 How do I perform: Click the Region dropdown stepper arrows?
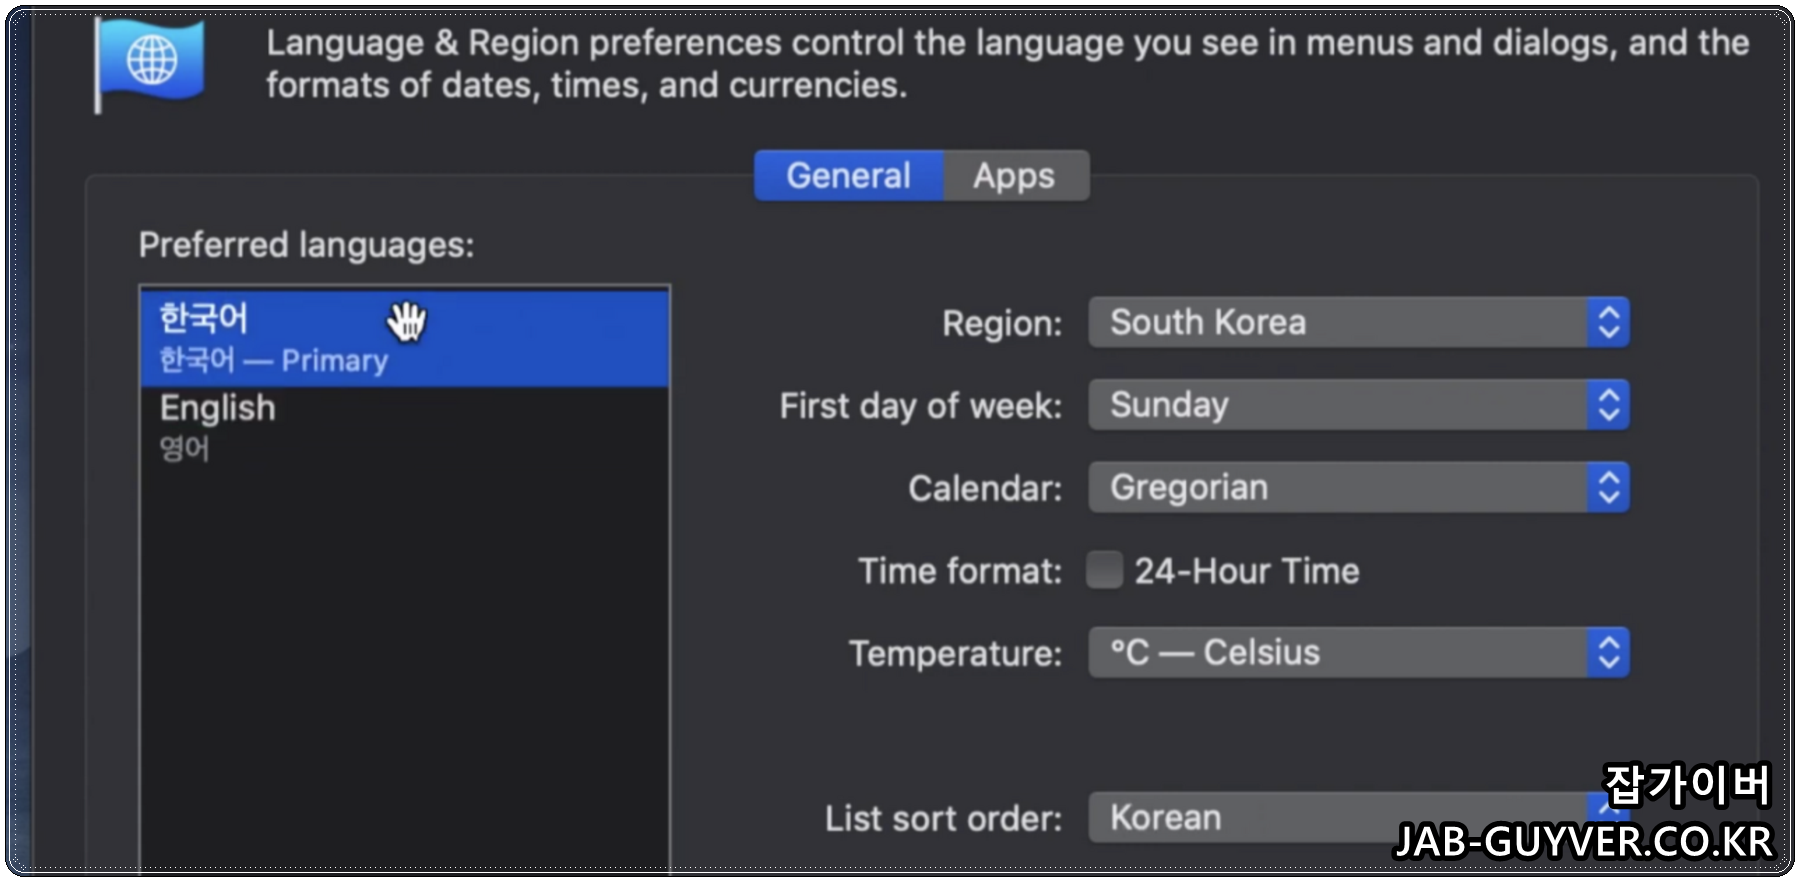pos(1609,323)
